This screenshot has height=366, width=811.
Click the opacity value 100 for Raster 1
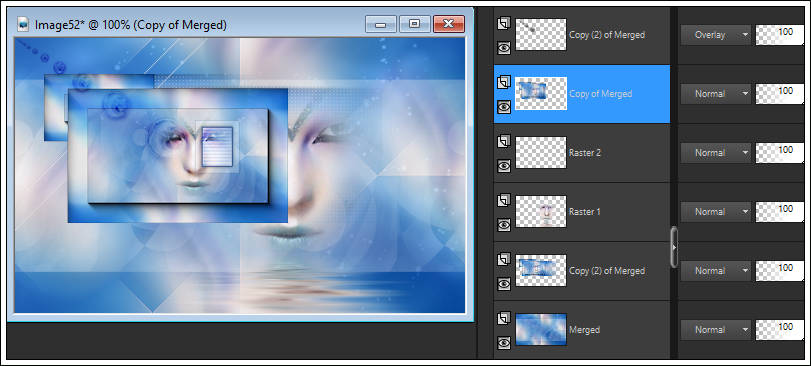point(786,209)
